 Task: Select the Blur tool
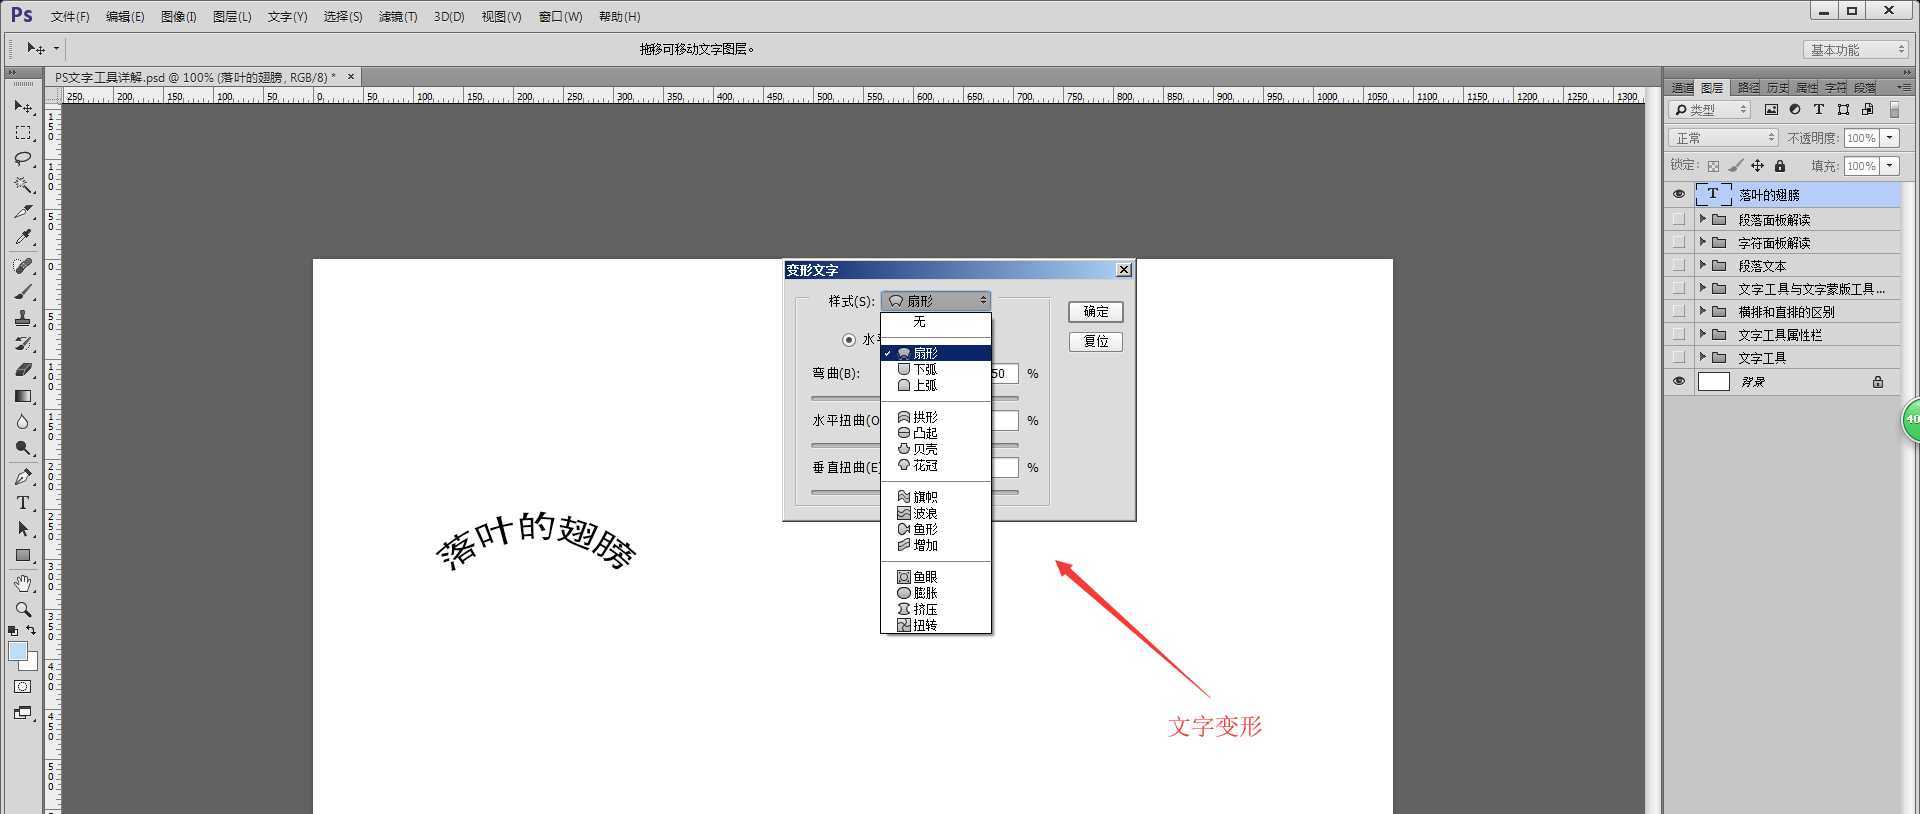coord(23,422)
